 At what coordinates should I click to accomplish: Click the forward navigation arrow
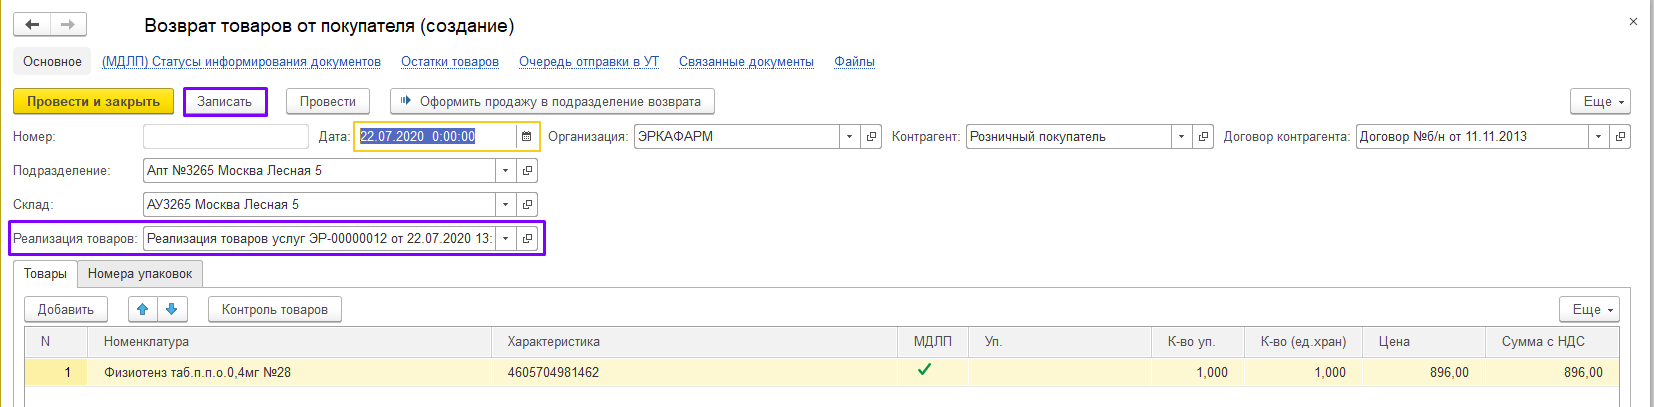[x=67, y=24]
